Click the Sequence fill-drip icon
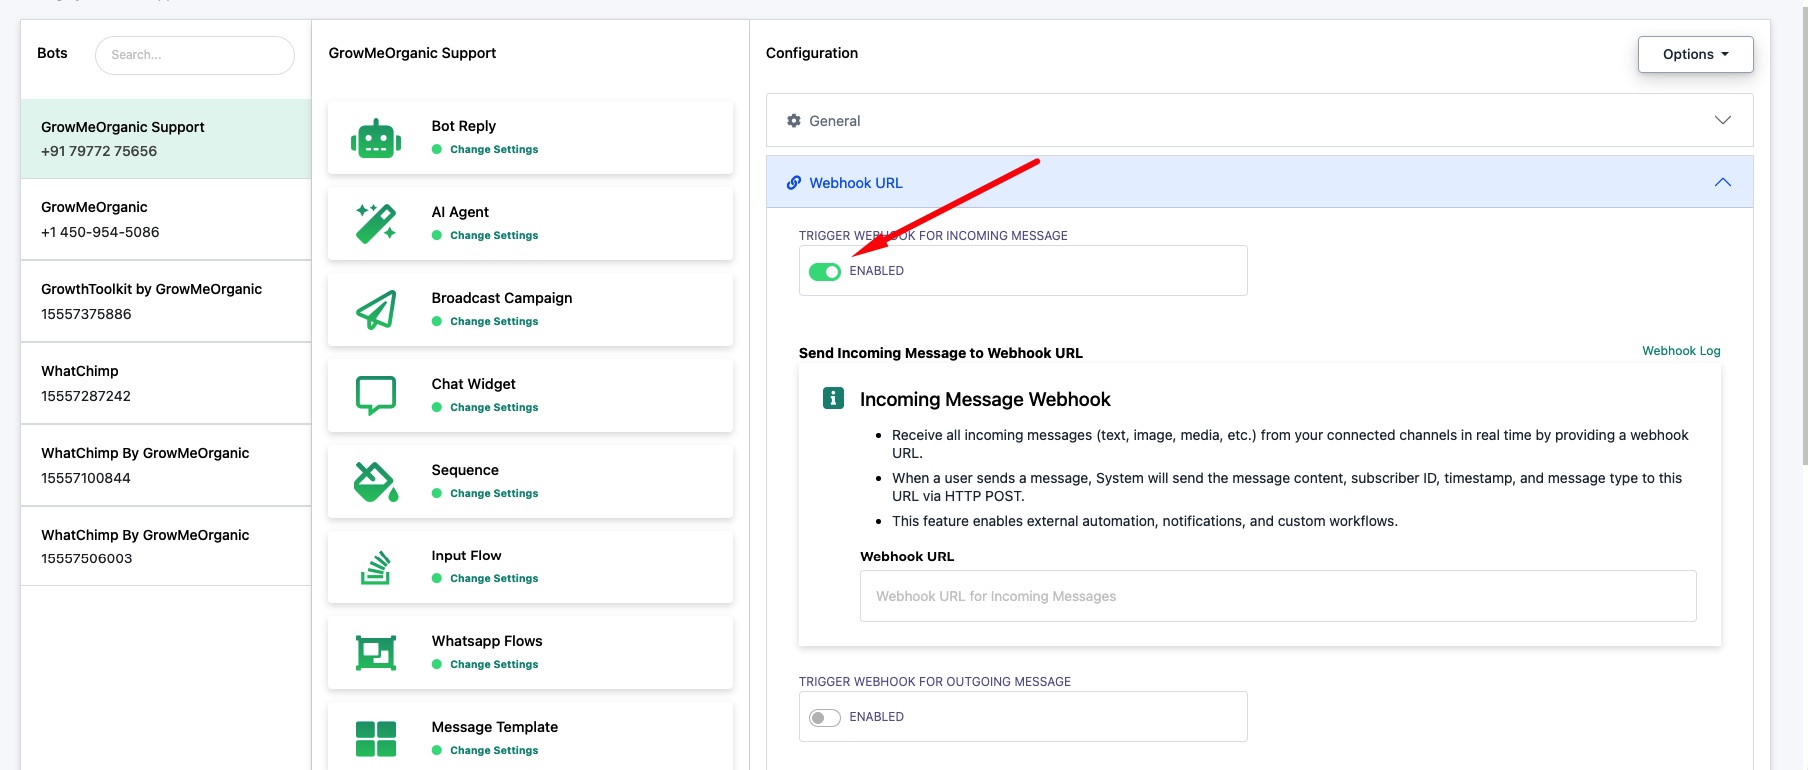 pyautogui.click(x=376, y=482)
